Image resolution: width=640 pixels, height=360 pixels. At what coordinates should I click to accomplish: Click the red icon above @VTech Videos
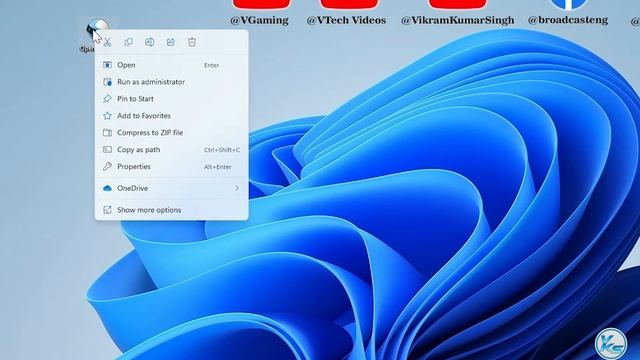(349, 4)
